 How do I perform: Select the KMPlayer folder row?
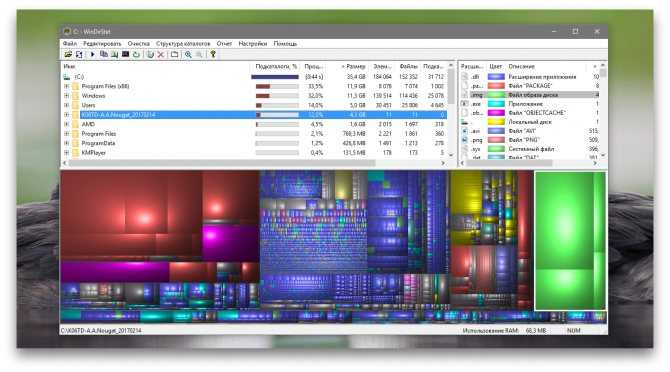[254, 152]
